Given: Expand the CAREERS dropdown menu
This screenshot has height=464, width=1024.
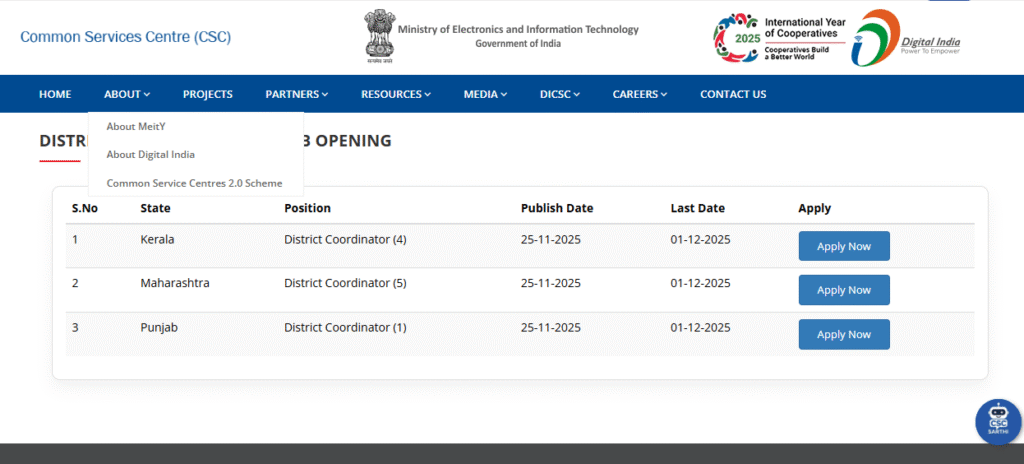Looking at the screenshot, I should pos(639,94).
